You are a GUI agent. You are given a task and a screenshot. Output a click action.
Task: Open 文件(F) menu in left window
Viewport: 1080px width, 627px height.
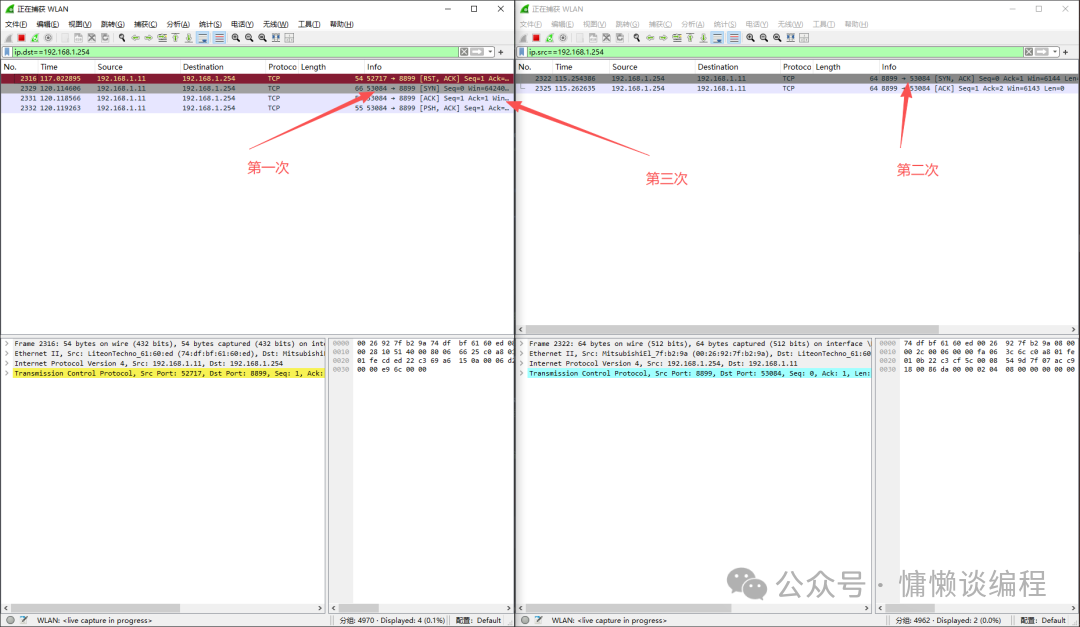16,24
